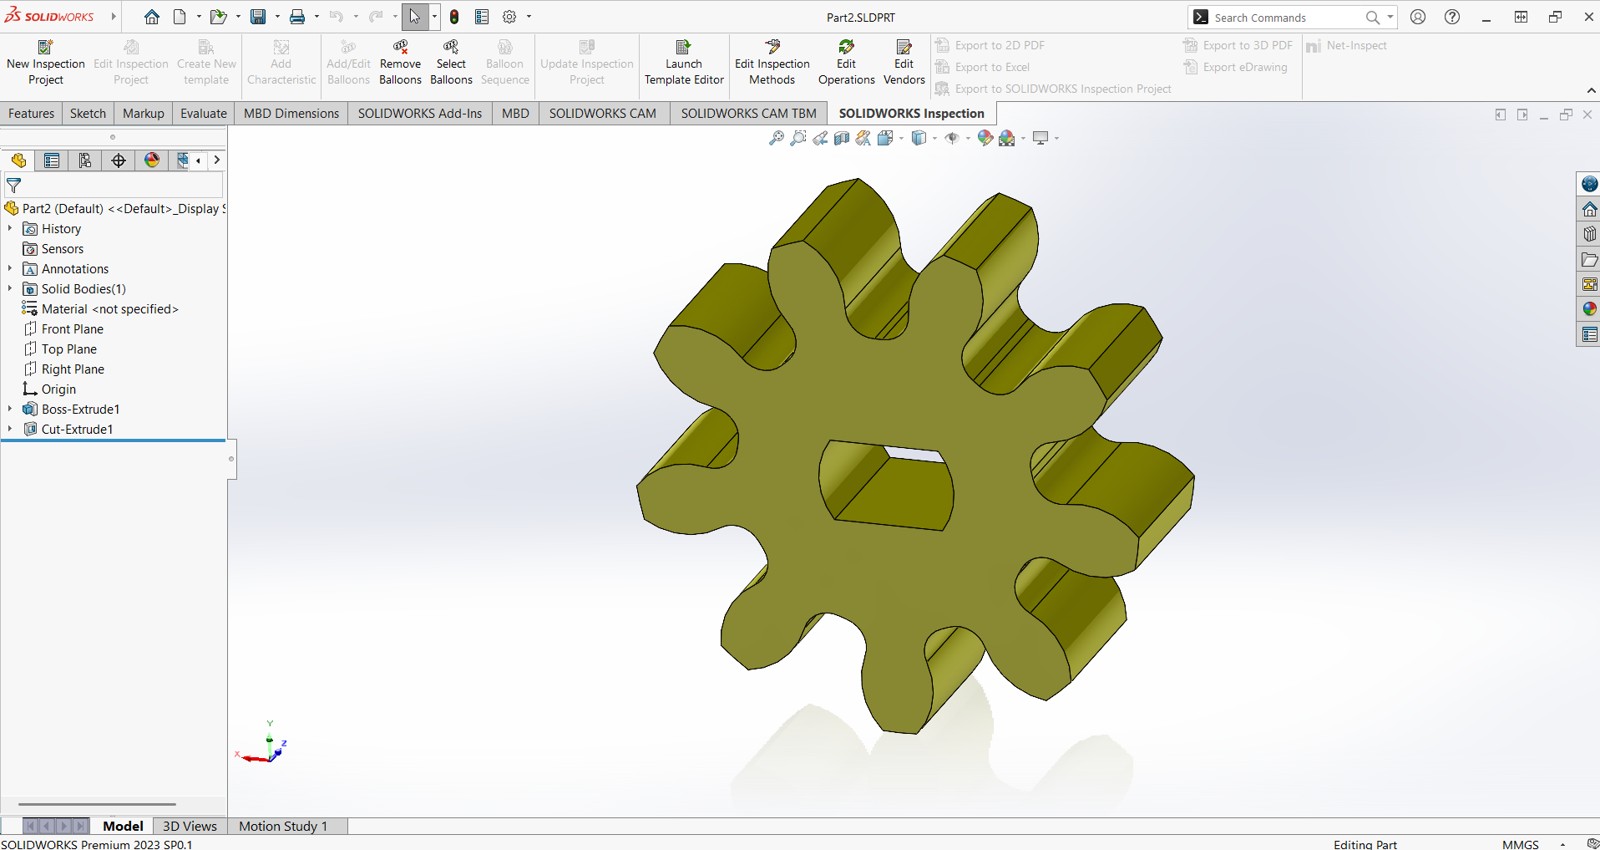
Task: Click New Inspection Project in the ribbon
Action: pos(45,63)
